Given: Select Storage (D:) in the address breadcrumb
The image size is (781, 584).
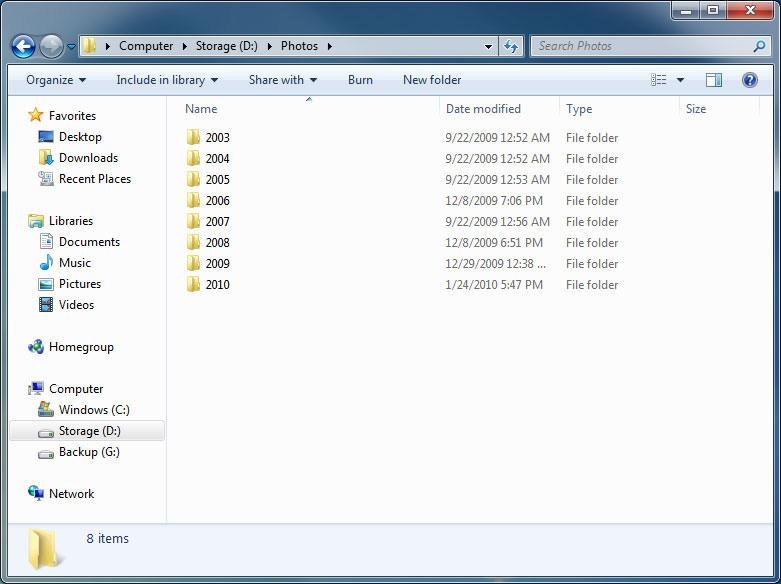Looking at the screenshot, I should click(227, 46).
